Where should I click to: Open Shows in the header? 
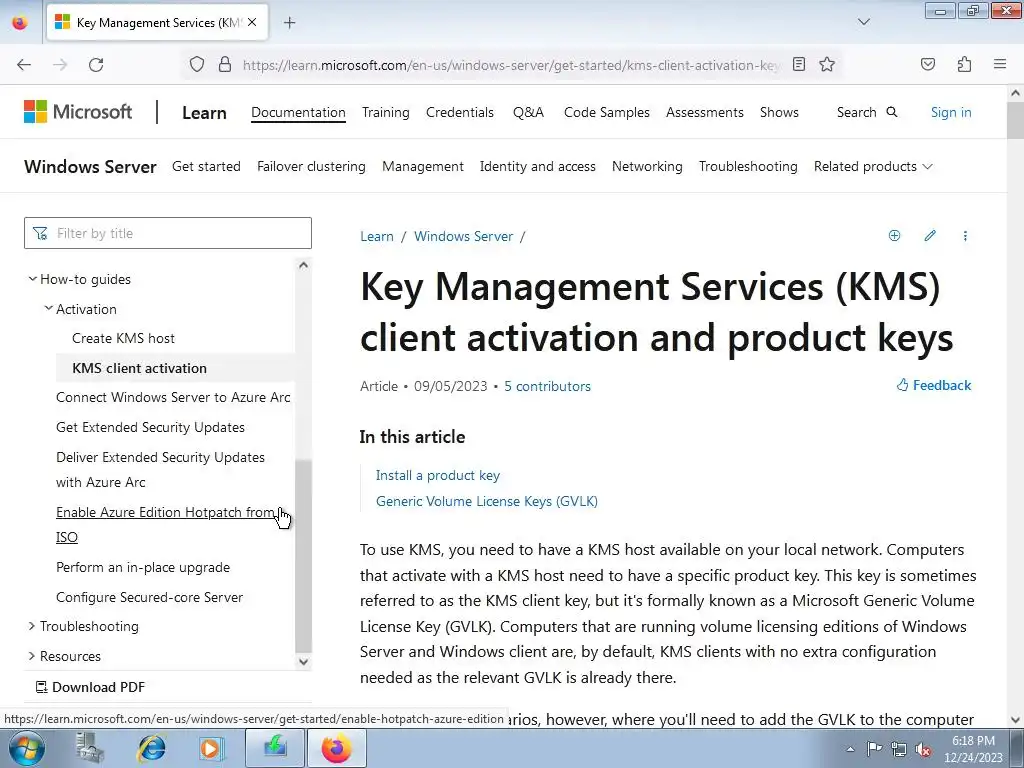[x=779, y=112]
